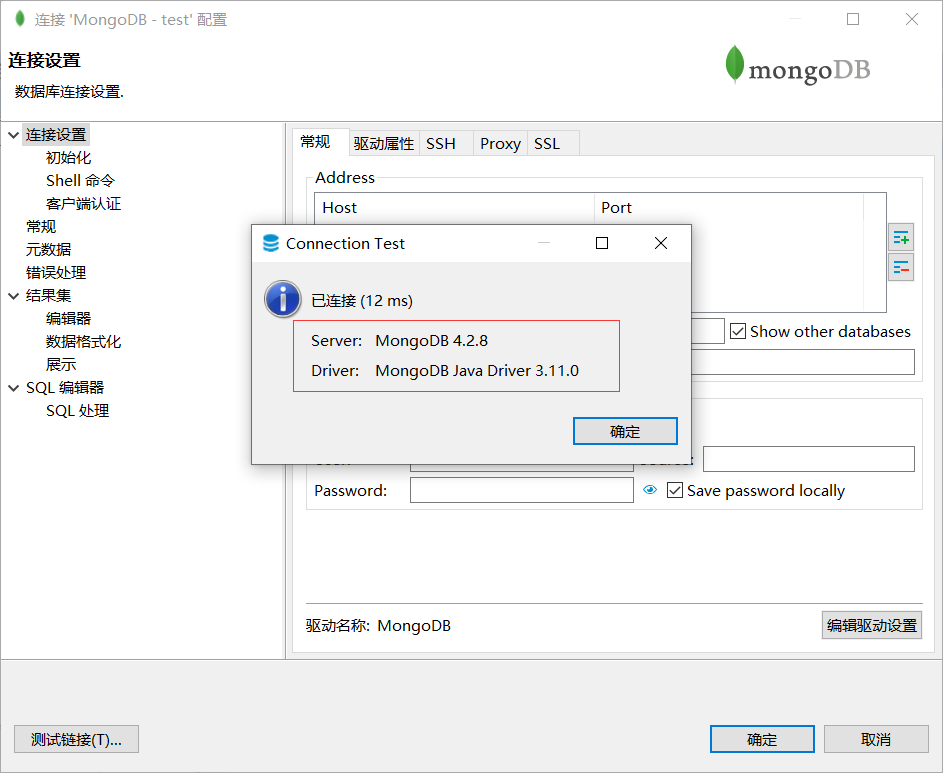Select 展示 tree item
Viewport: 943px width, 773px height.
point(61,365)
